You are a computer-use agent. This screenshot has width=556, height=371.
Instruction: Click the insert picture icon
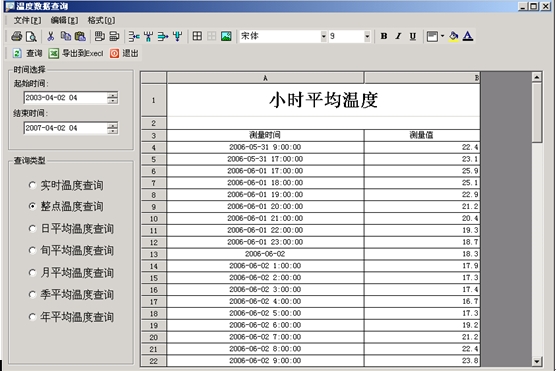tap(226, 36)
